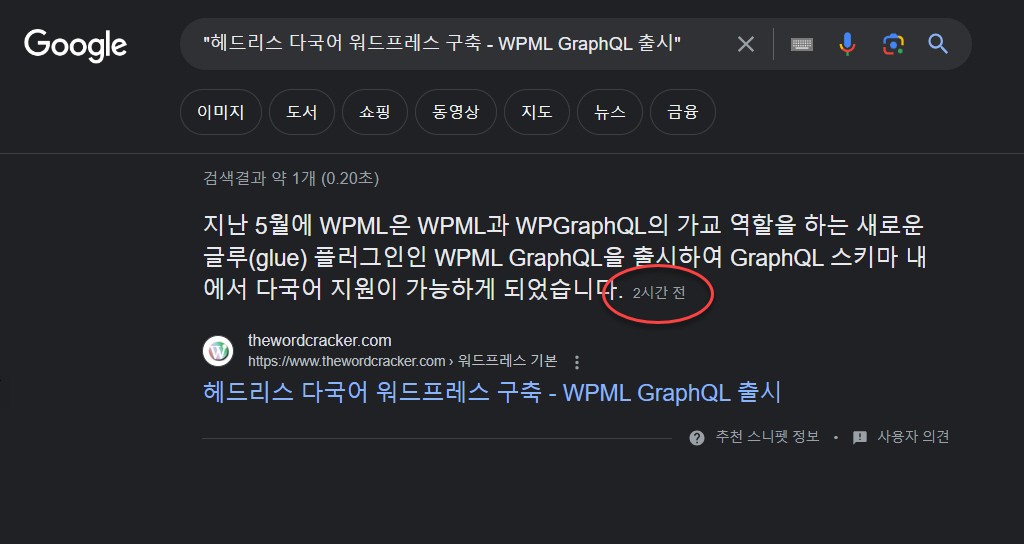Switch to the 금융 filter

click(x=683, y=112)
